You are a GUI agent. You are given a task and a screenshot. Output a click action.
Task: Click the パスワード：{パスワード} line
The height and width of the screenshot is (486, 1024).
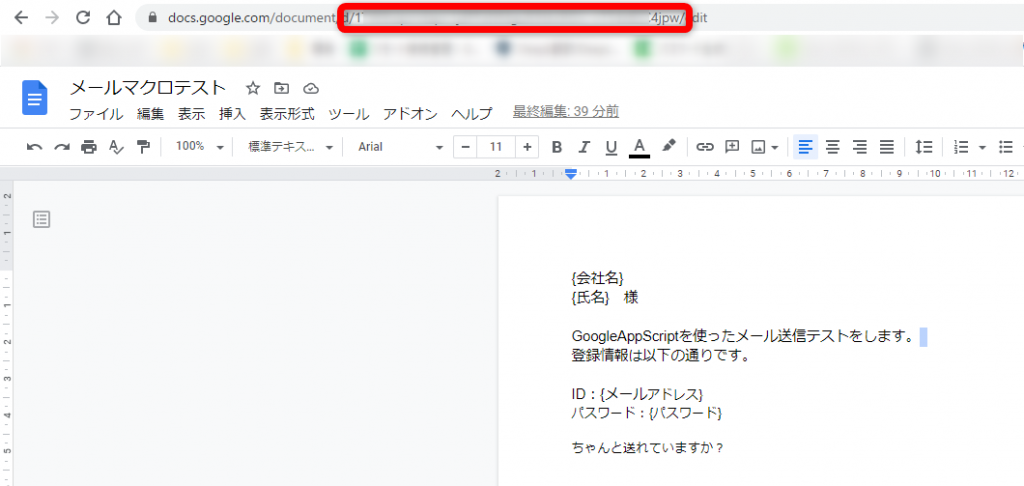point(647,413)
